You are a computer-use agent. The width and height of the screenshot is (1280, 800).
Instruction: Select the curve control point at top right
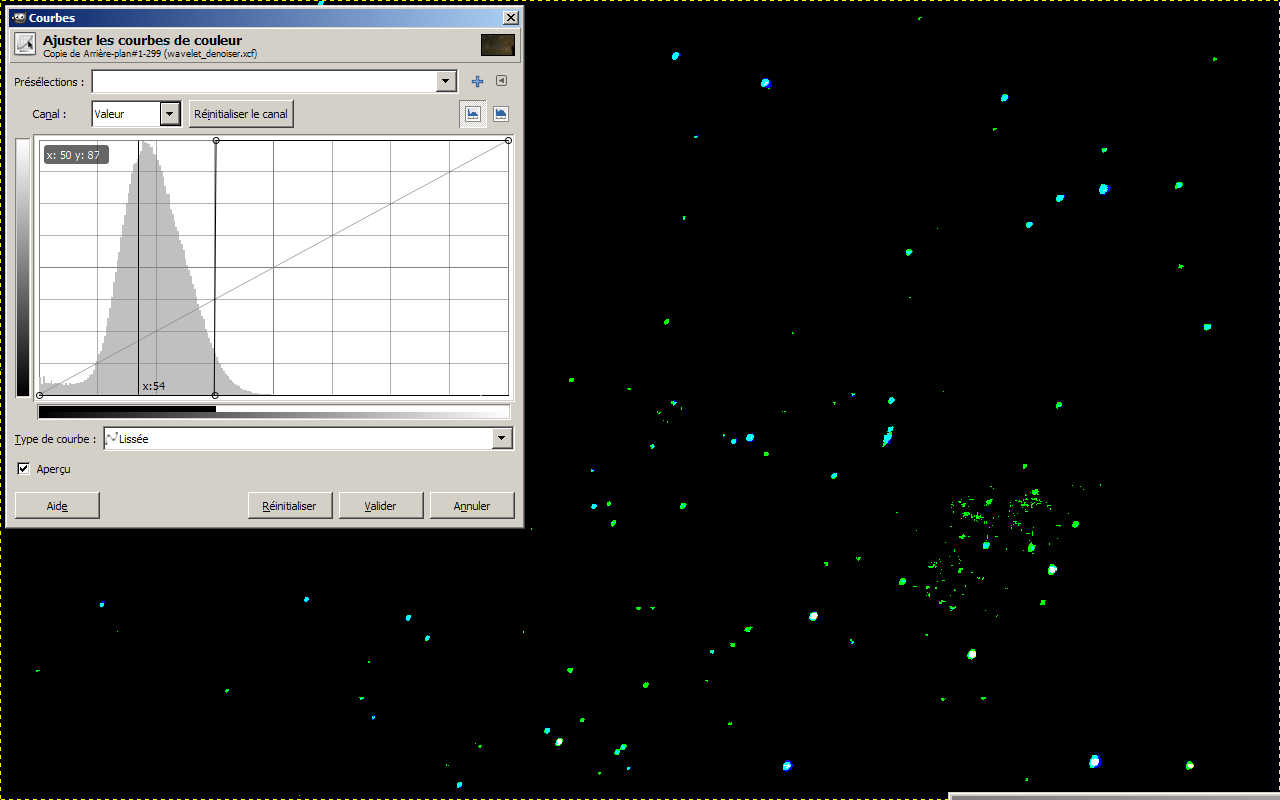click(x=508, y=140)
